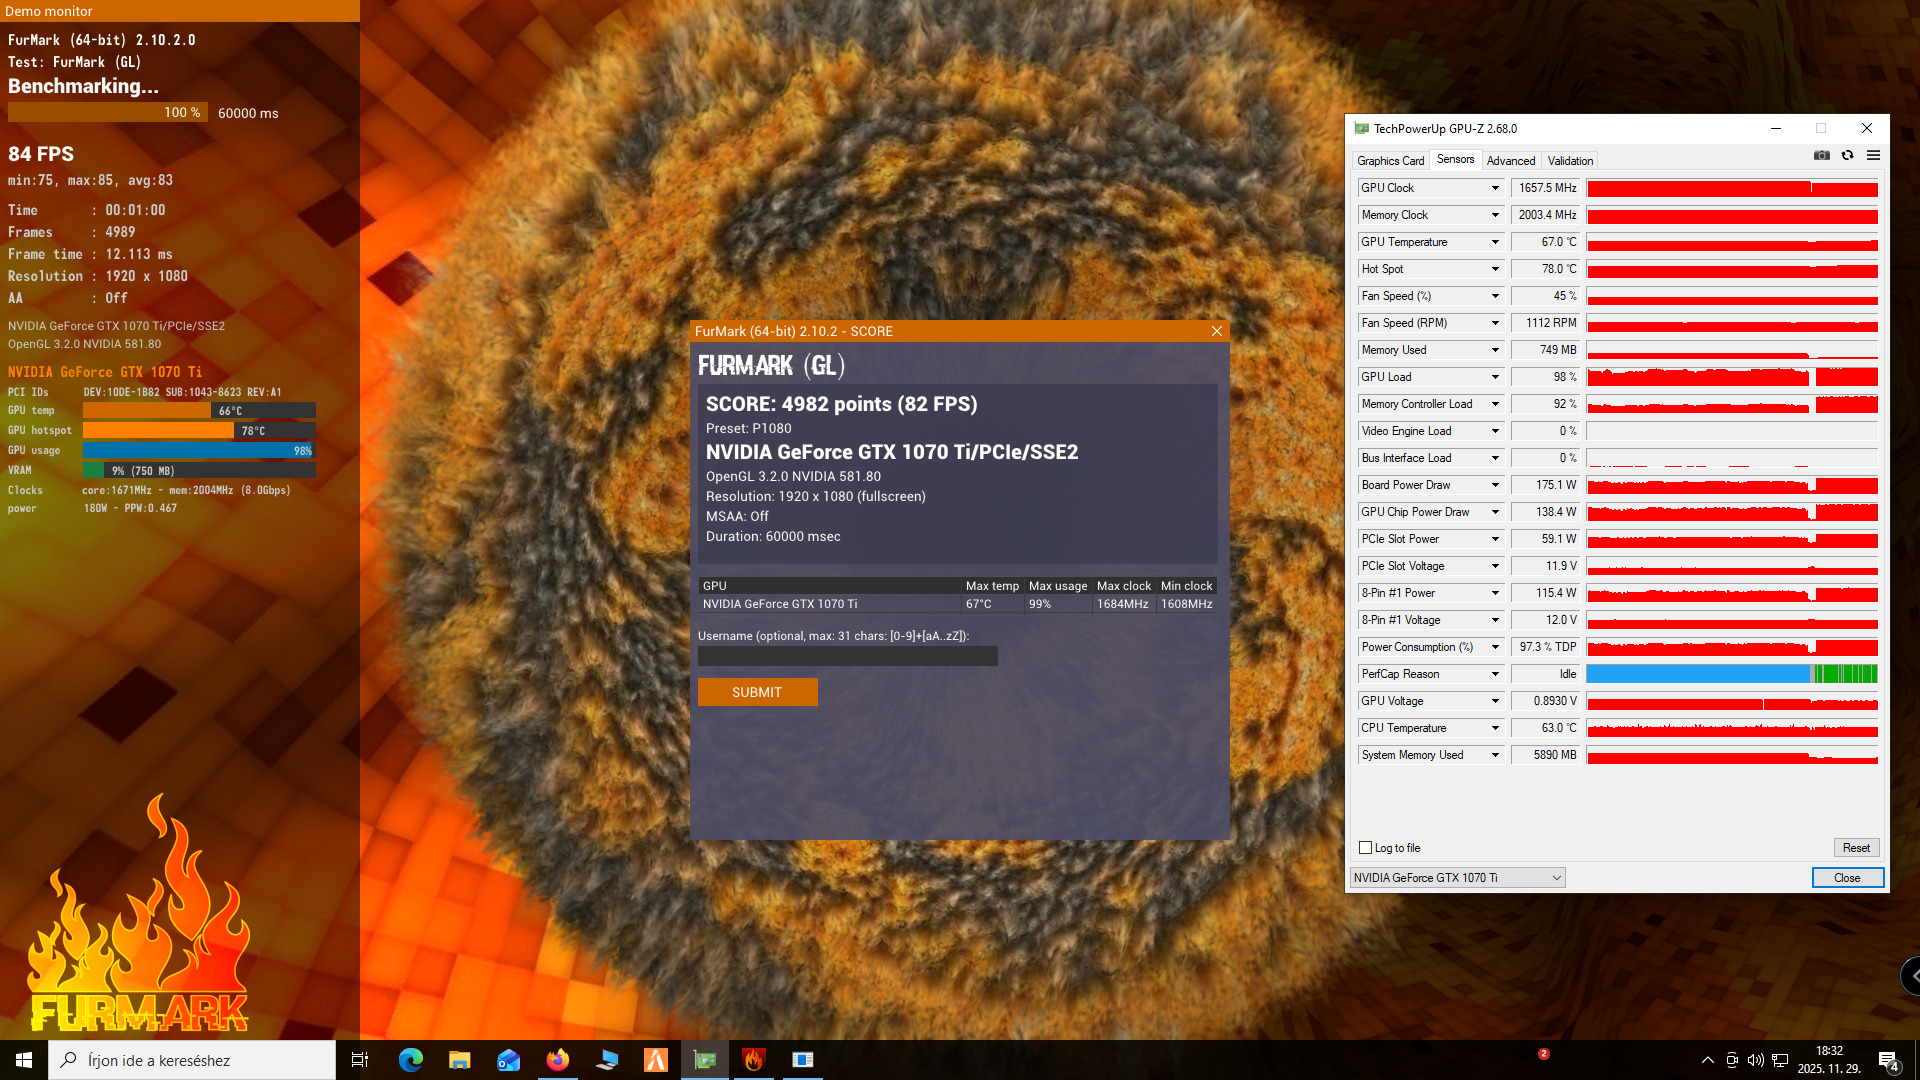Switch to the Graphics Card tab
Screen dimensions: 1920x1080
click(1390, 161)
